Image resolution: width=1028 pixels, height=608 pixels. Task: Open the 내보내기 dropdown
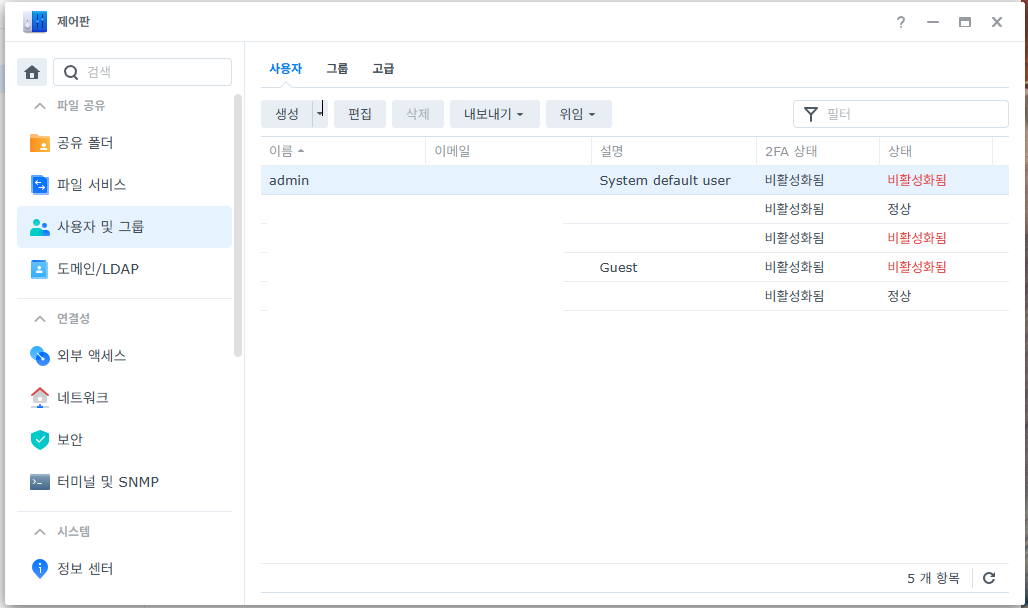pyautogui.click(x=494, y=114)
